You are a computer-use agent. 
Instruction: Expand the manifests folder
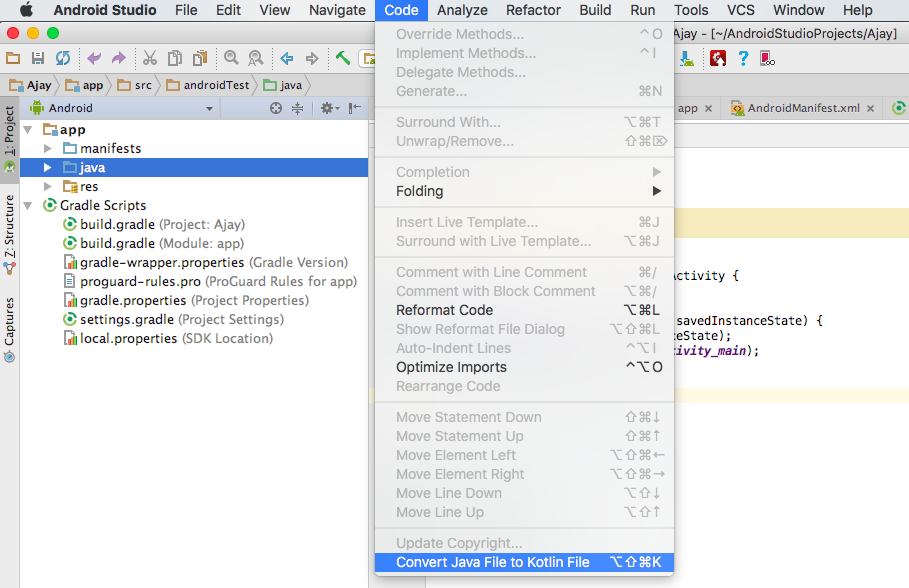[47, 148]
